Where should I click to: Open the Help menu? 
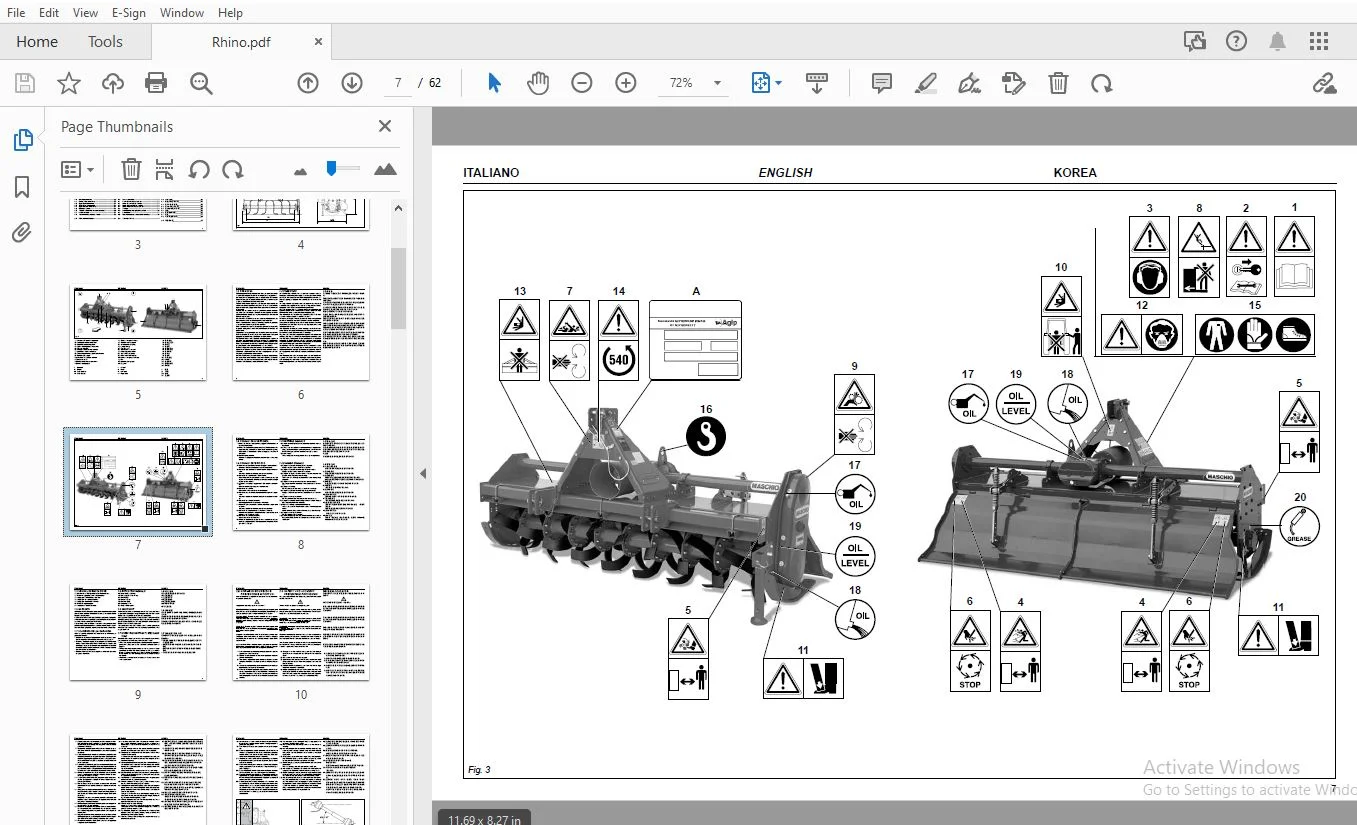coord(230,13)
